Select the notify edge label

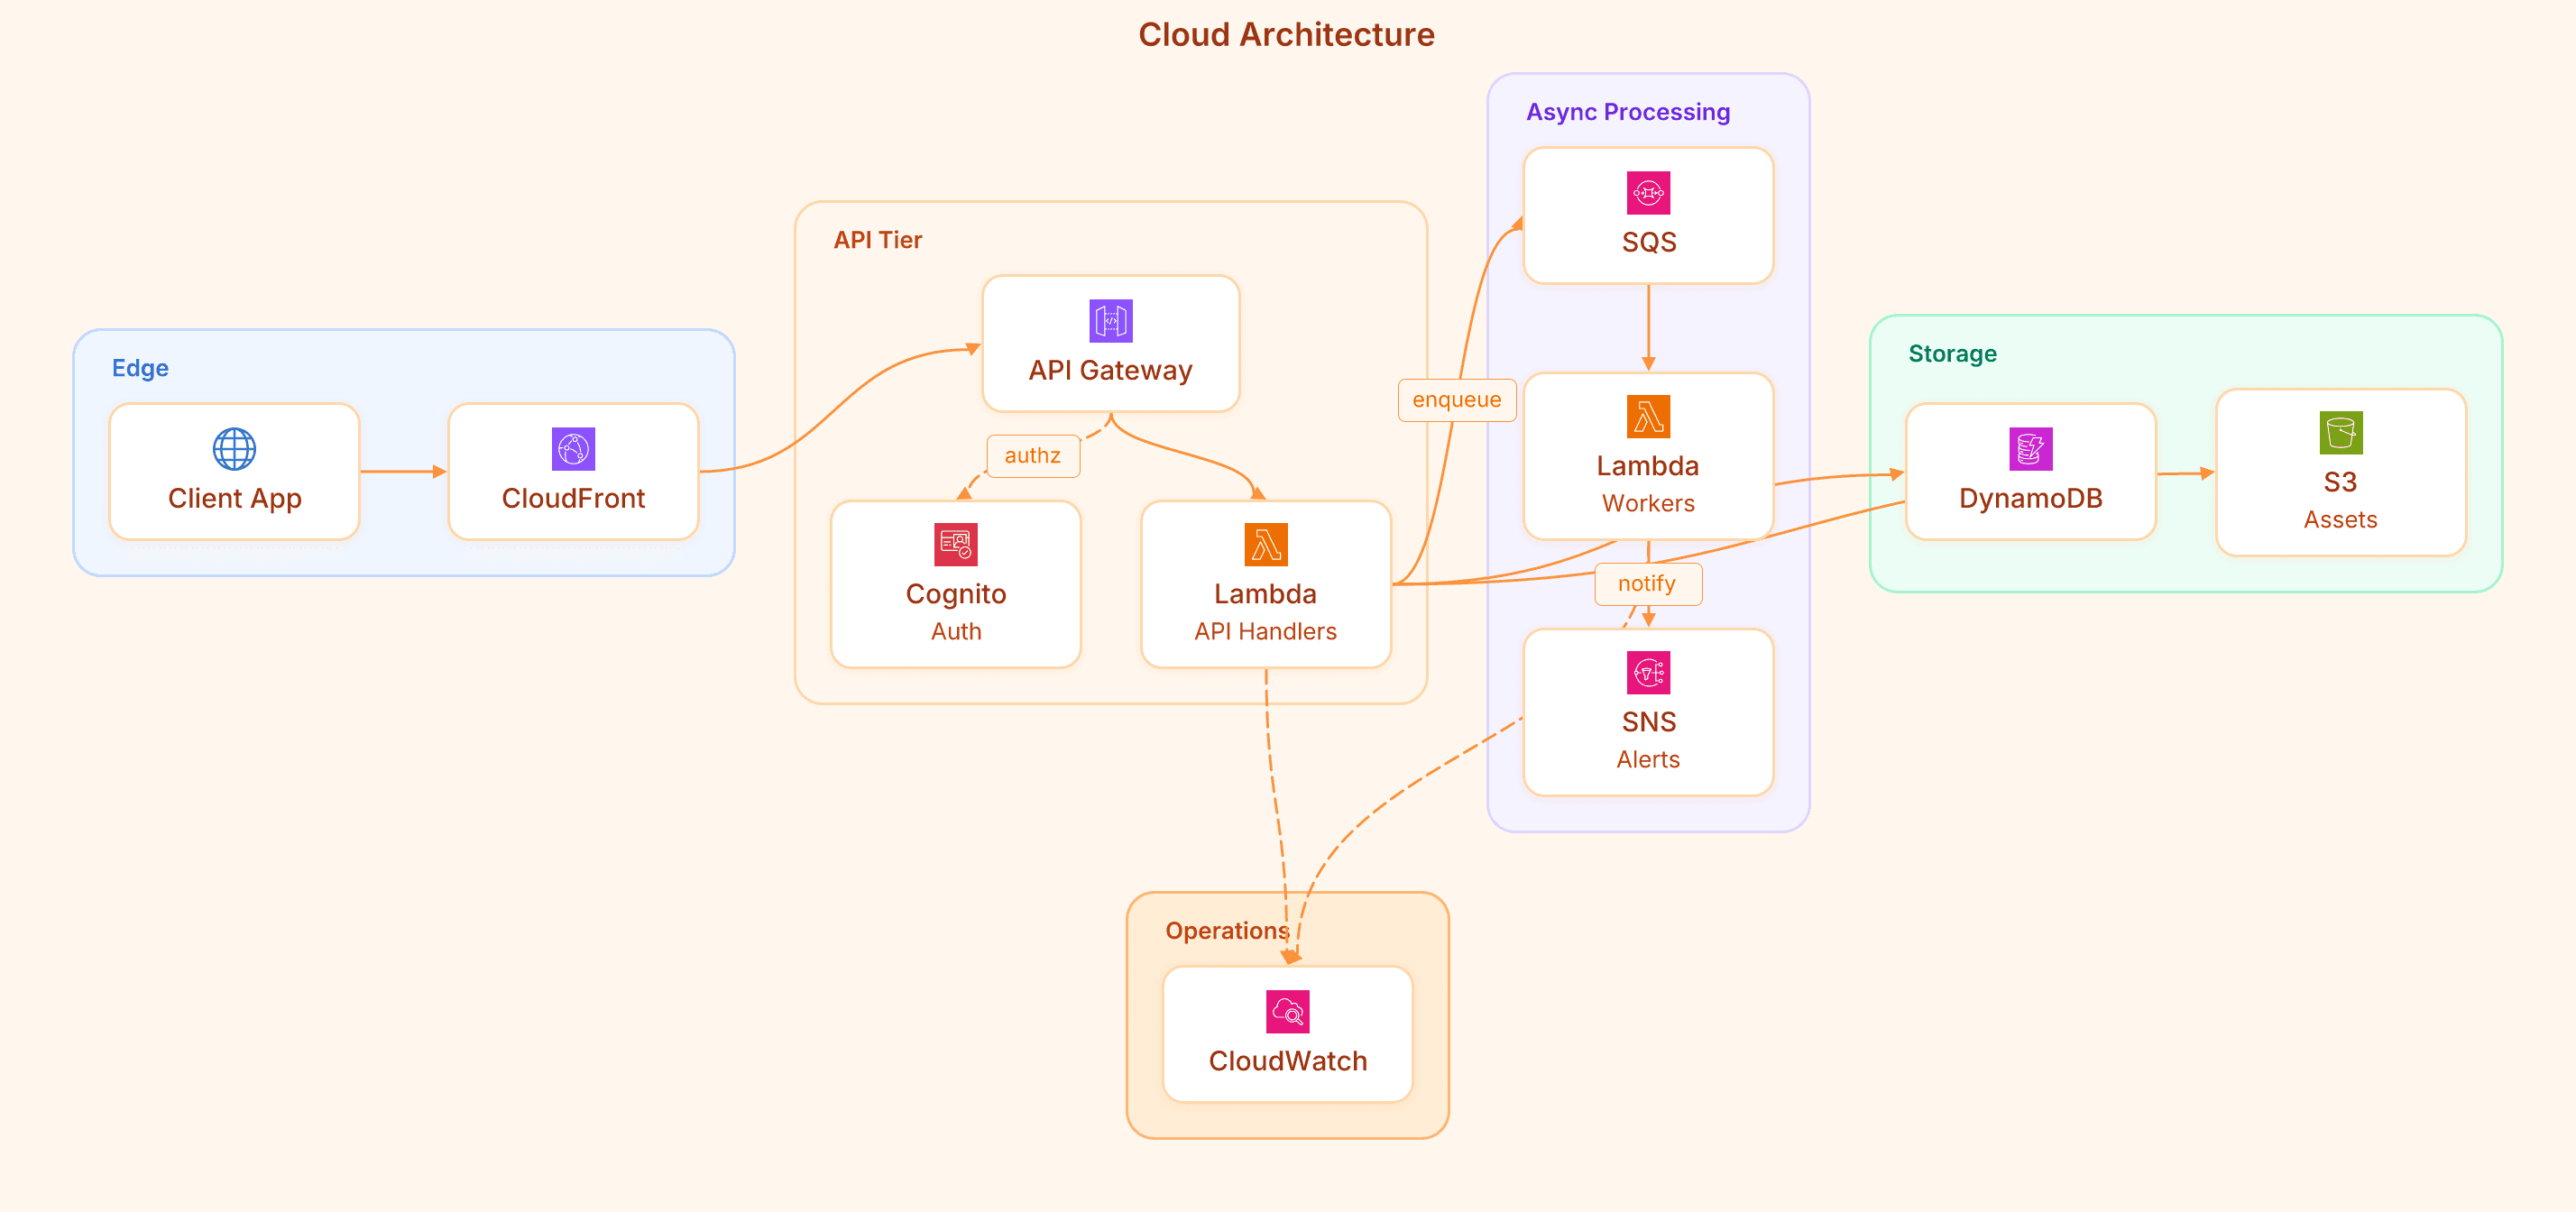[x=1646, y=584]
